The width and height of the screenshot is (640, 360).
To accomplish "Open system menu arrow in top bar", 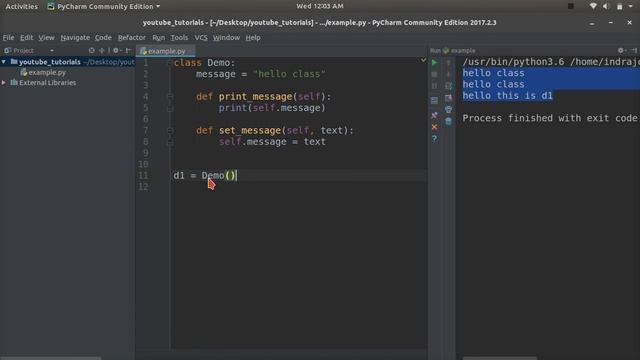I will 630,6.
